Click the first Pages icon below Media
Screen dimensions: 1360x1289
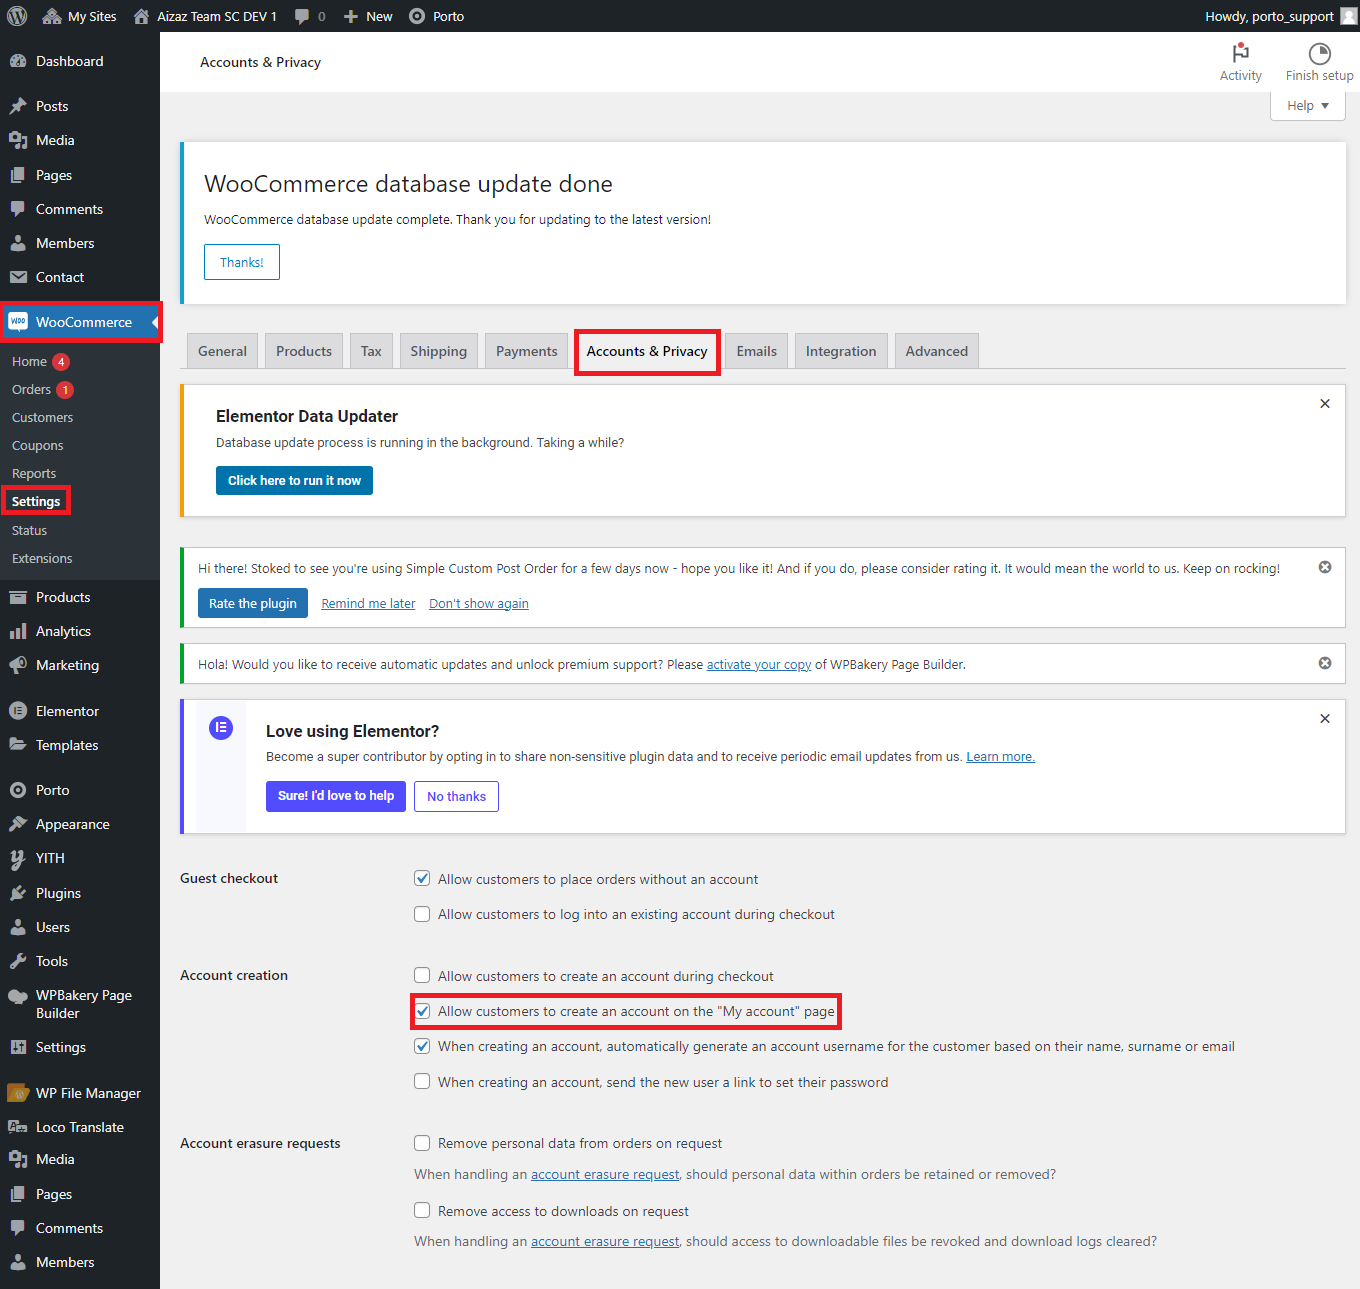coord(18,175)
